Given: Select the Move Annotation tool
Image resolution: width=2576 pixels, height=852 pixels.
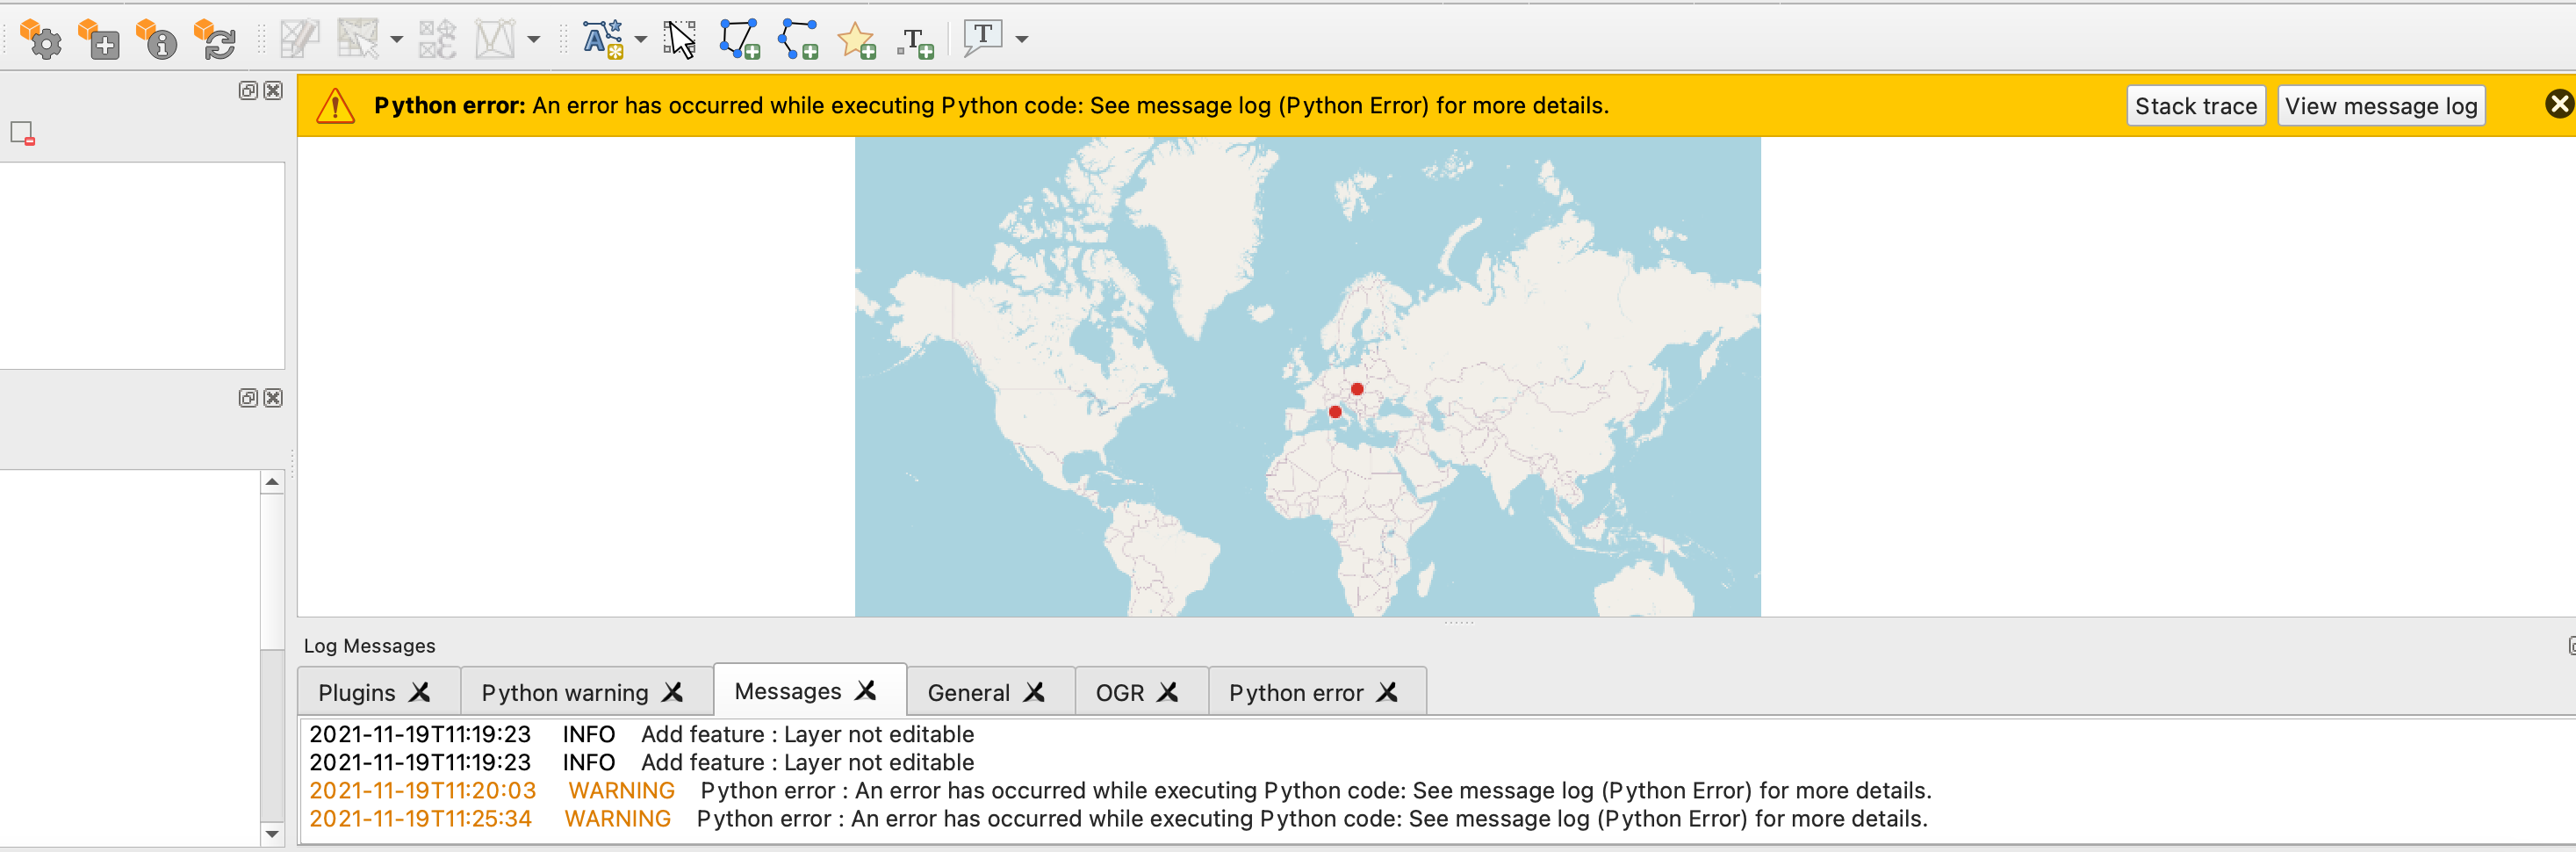Looking at the screenshot, I should tap(679, 40).
